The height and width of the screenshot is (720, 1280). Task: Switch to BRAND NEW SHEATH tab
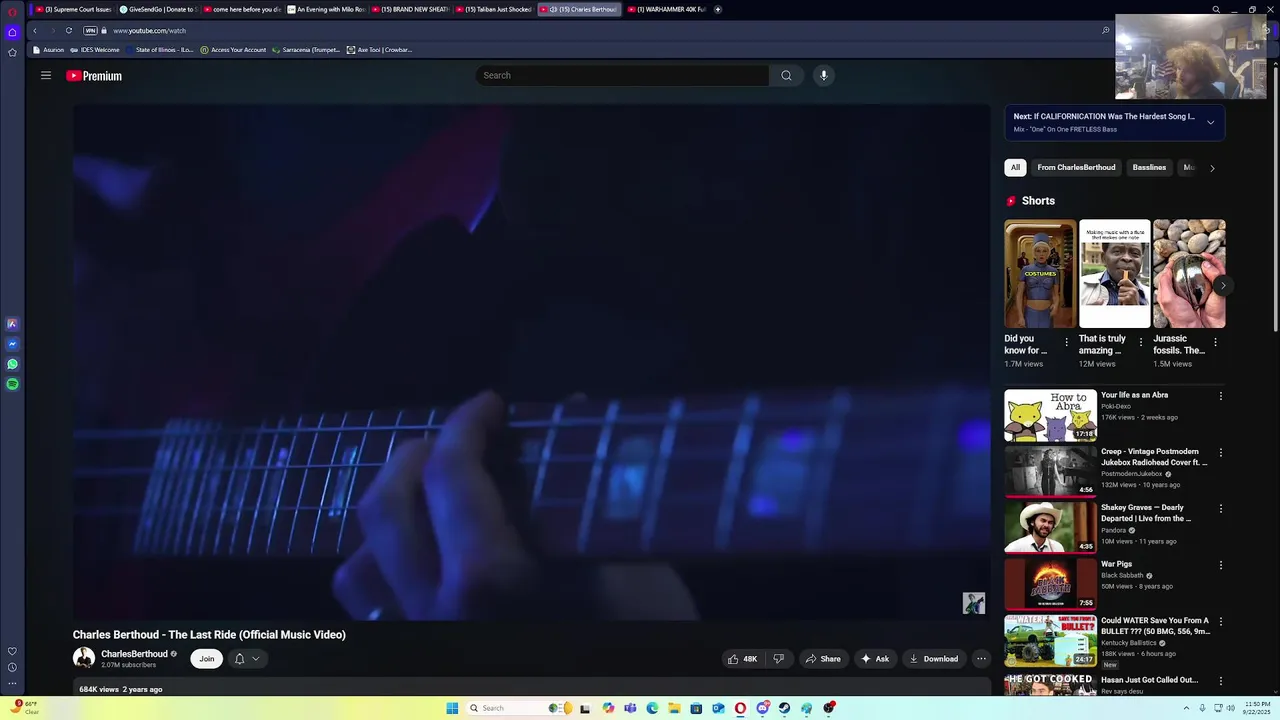(x=409, y=9)
